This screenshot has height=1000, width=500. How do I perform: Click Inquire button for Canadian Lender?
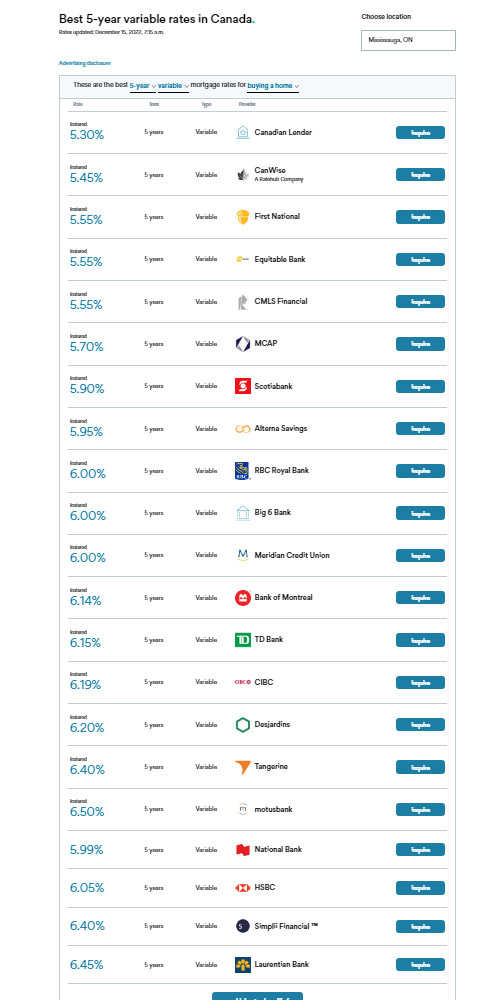(420, 133)
